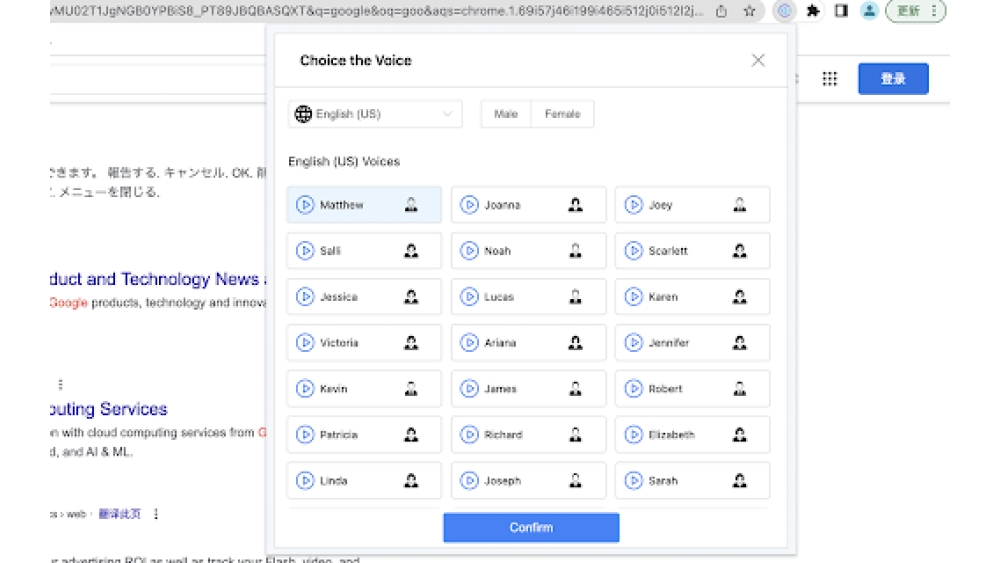Click the globe icon in language selector

tap(303, 113)
